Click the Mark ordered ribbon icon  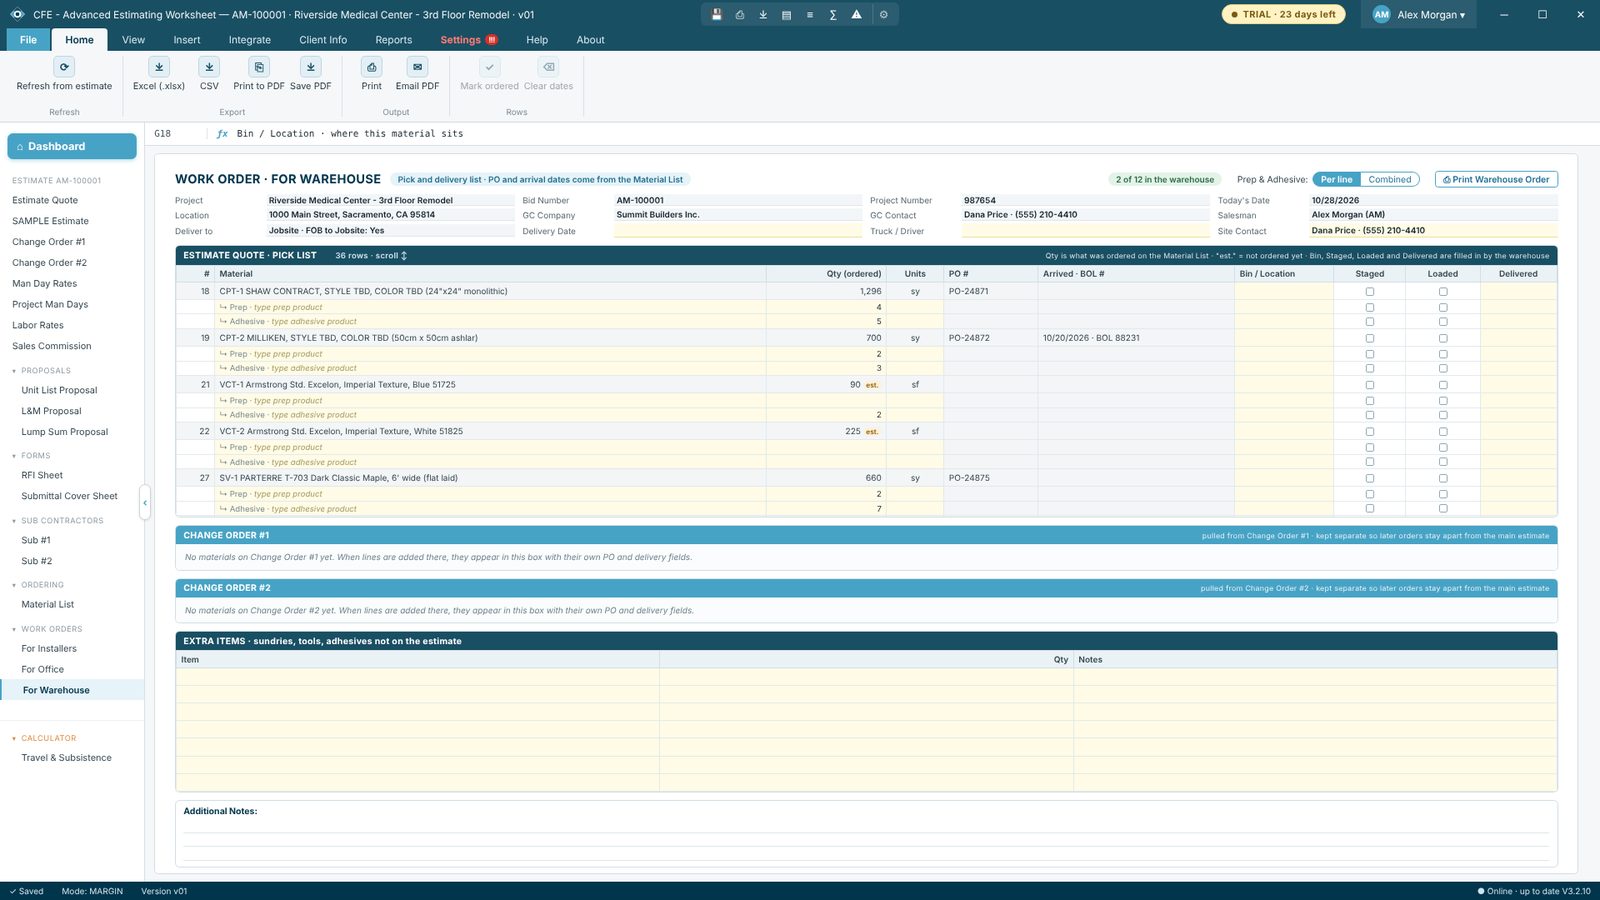pyautogui.click(x=489, y=67)
